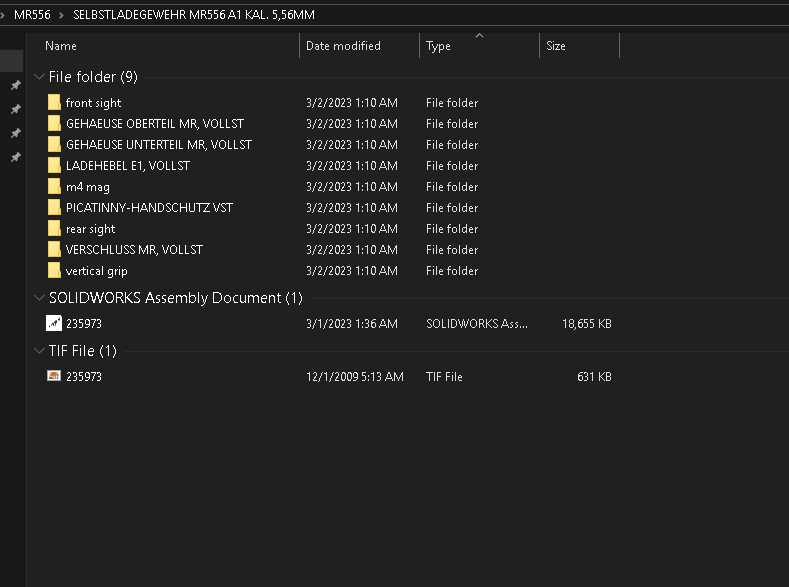The height and width of the screenshot is (587, 789).
Task: Select the File folder (9) group heading
Action: point(93,77)
